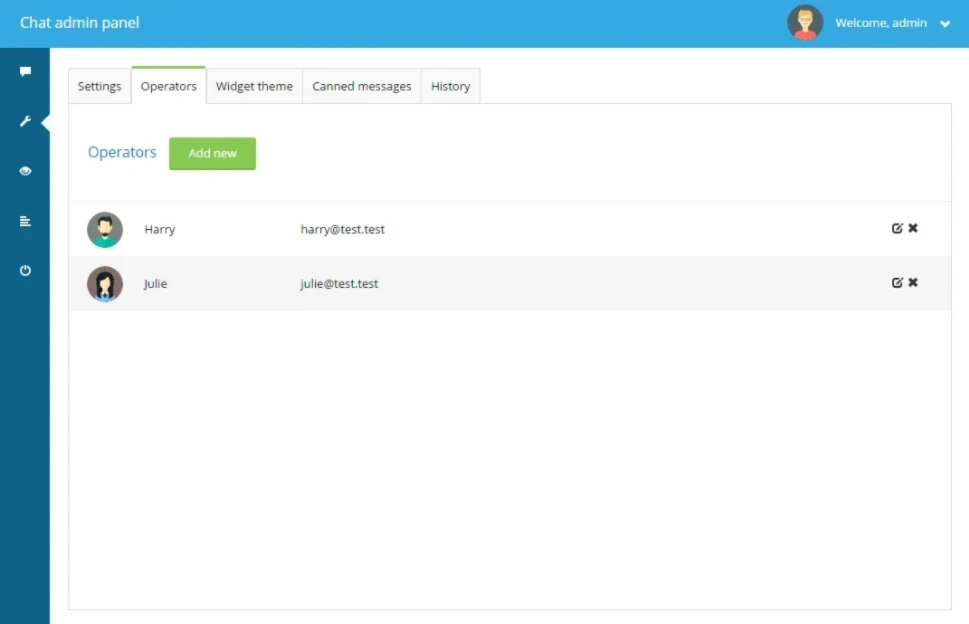The height and width of the screenshot is (624, 969).
Task: Edit operator Harry with pencil icon
Action: click(897, 229)
